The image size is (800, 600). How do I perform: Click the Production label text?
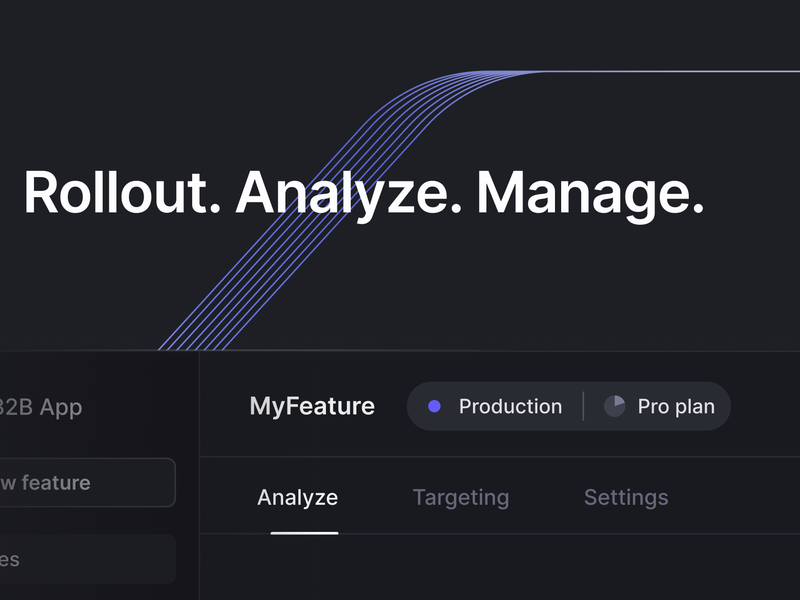coord(510,406)
